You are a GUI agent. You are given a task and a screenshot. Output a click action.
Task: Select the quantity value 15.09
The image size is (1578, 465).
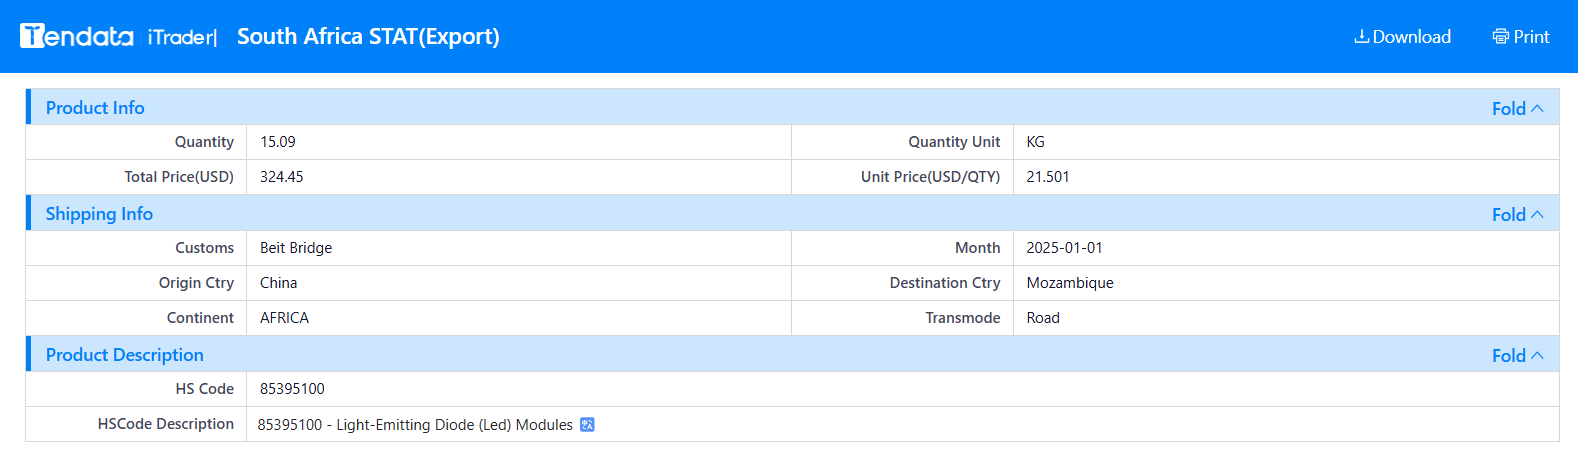point(278,142)
